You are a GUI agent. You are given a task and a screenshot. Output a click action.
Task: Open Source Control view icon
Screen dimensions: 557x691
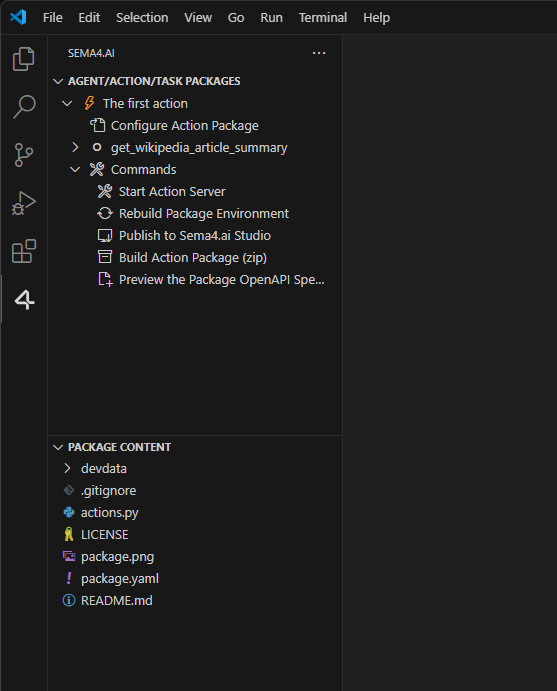click(x=24, y=155)
